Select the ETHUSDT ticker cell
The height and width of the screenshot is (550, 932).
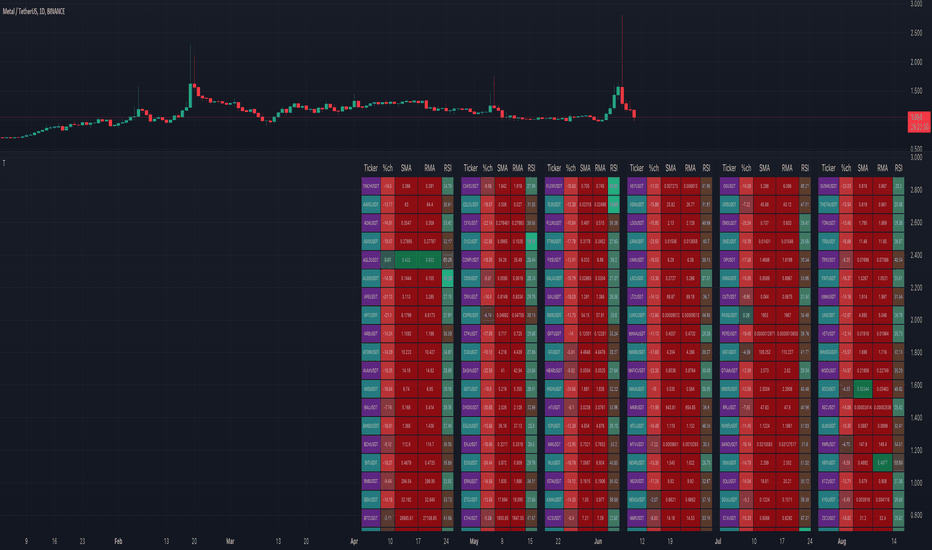[x=471, y=518]
